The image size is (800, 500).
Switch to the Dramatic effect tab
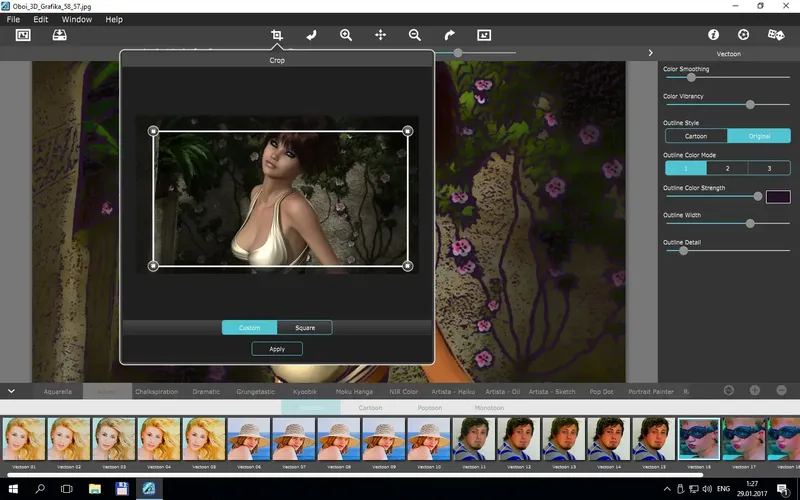click(206, 392)
